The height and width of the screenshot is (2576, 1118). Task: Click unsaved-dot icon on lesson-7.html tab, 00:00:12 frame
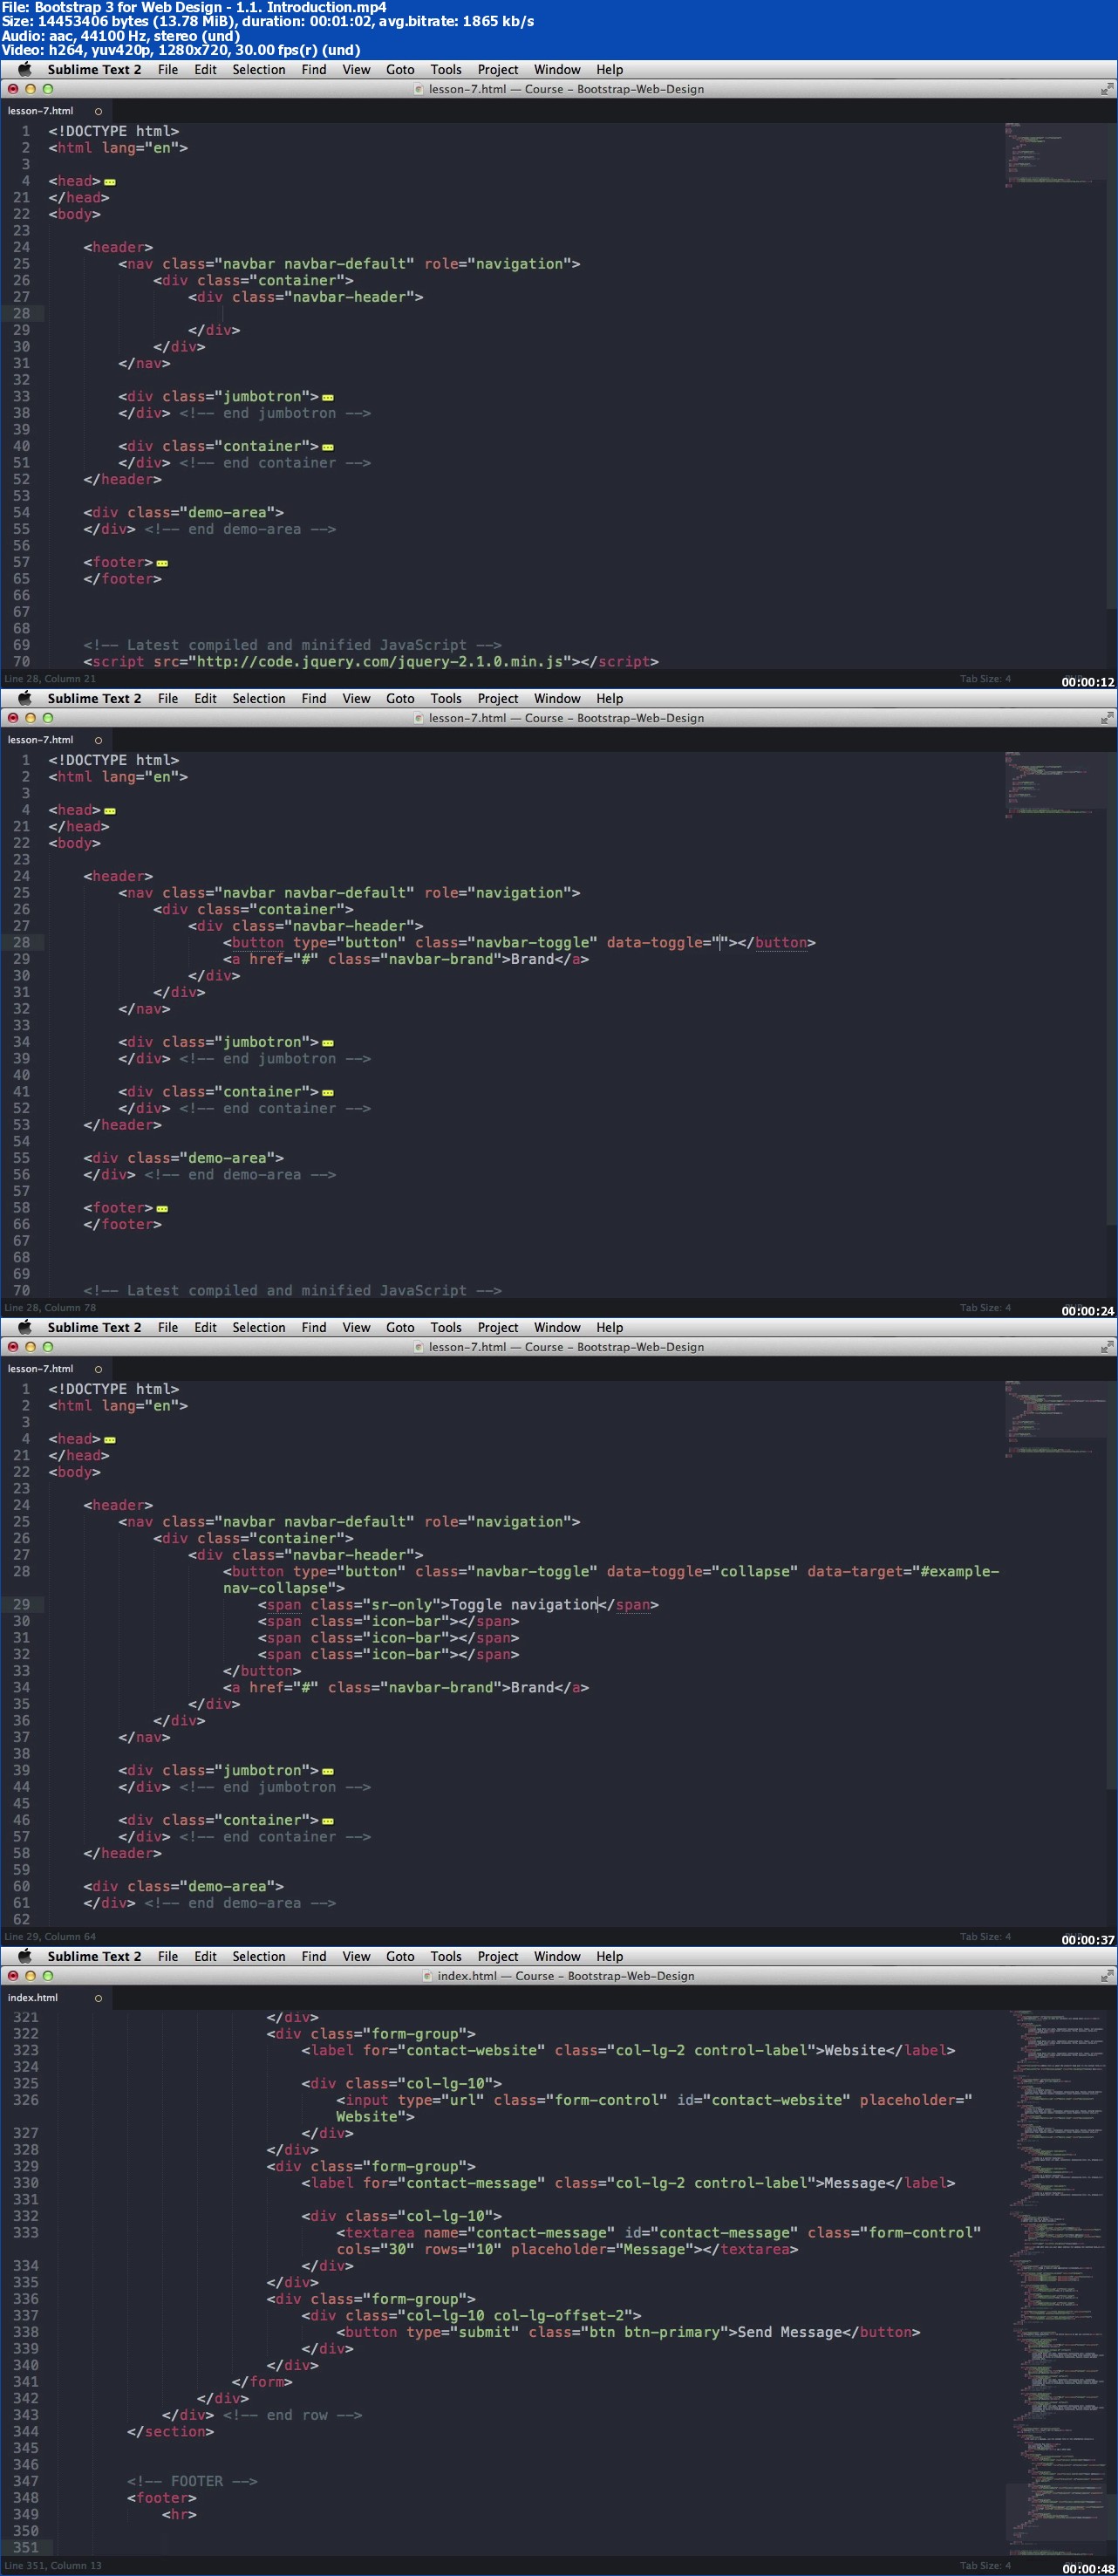click(98, 111)
